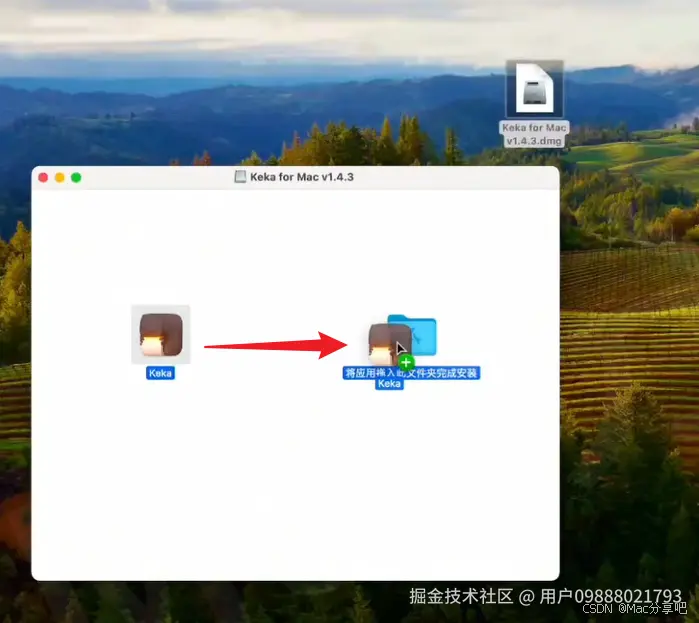The height and width of the screenshot is (623, 699).
Task: Minimize the Keka installer window
Action: [x=60, y=178]
